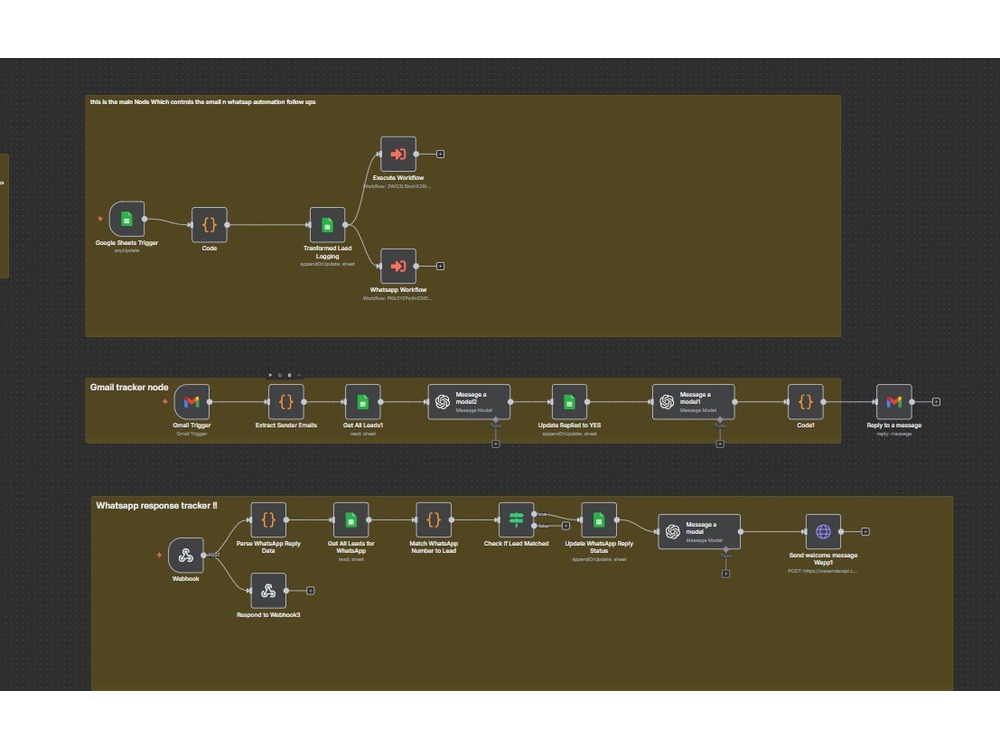The height and width of the screenshot is (750, 1000).
Task: Delete Extract Sender Emails via trash icon
Action: 290,375
